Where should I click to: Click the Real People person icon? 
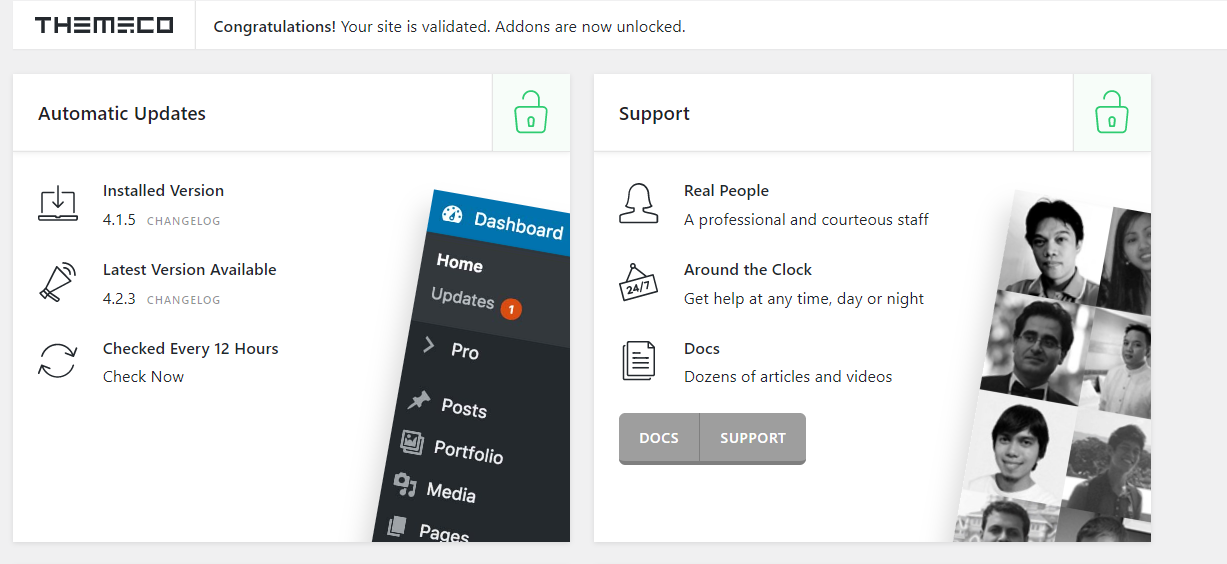pyautogui.click(x=639, y=204)
